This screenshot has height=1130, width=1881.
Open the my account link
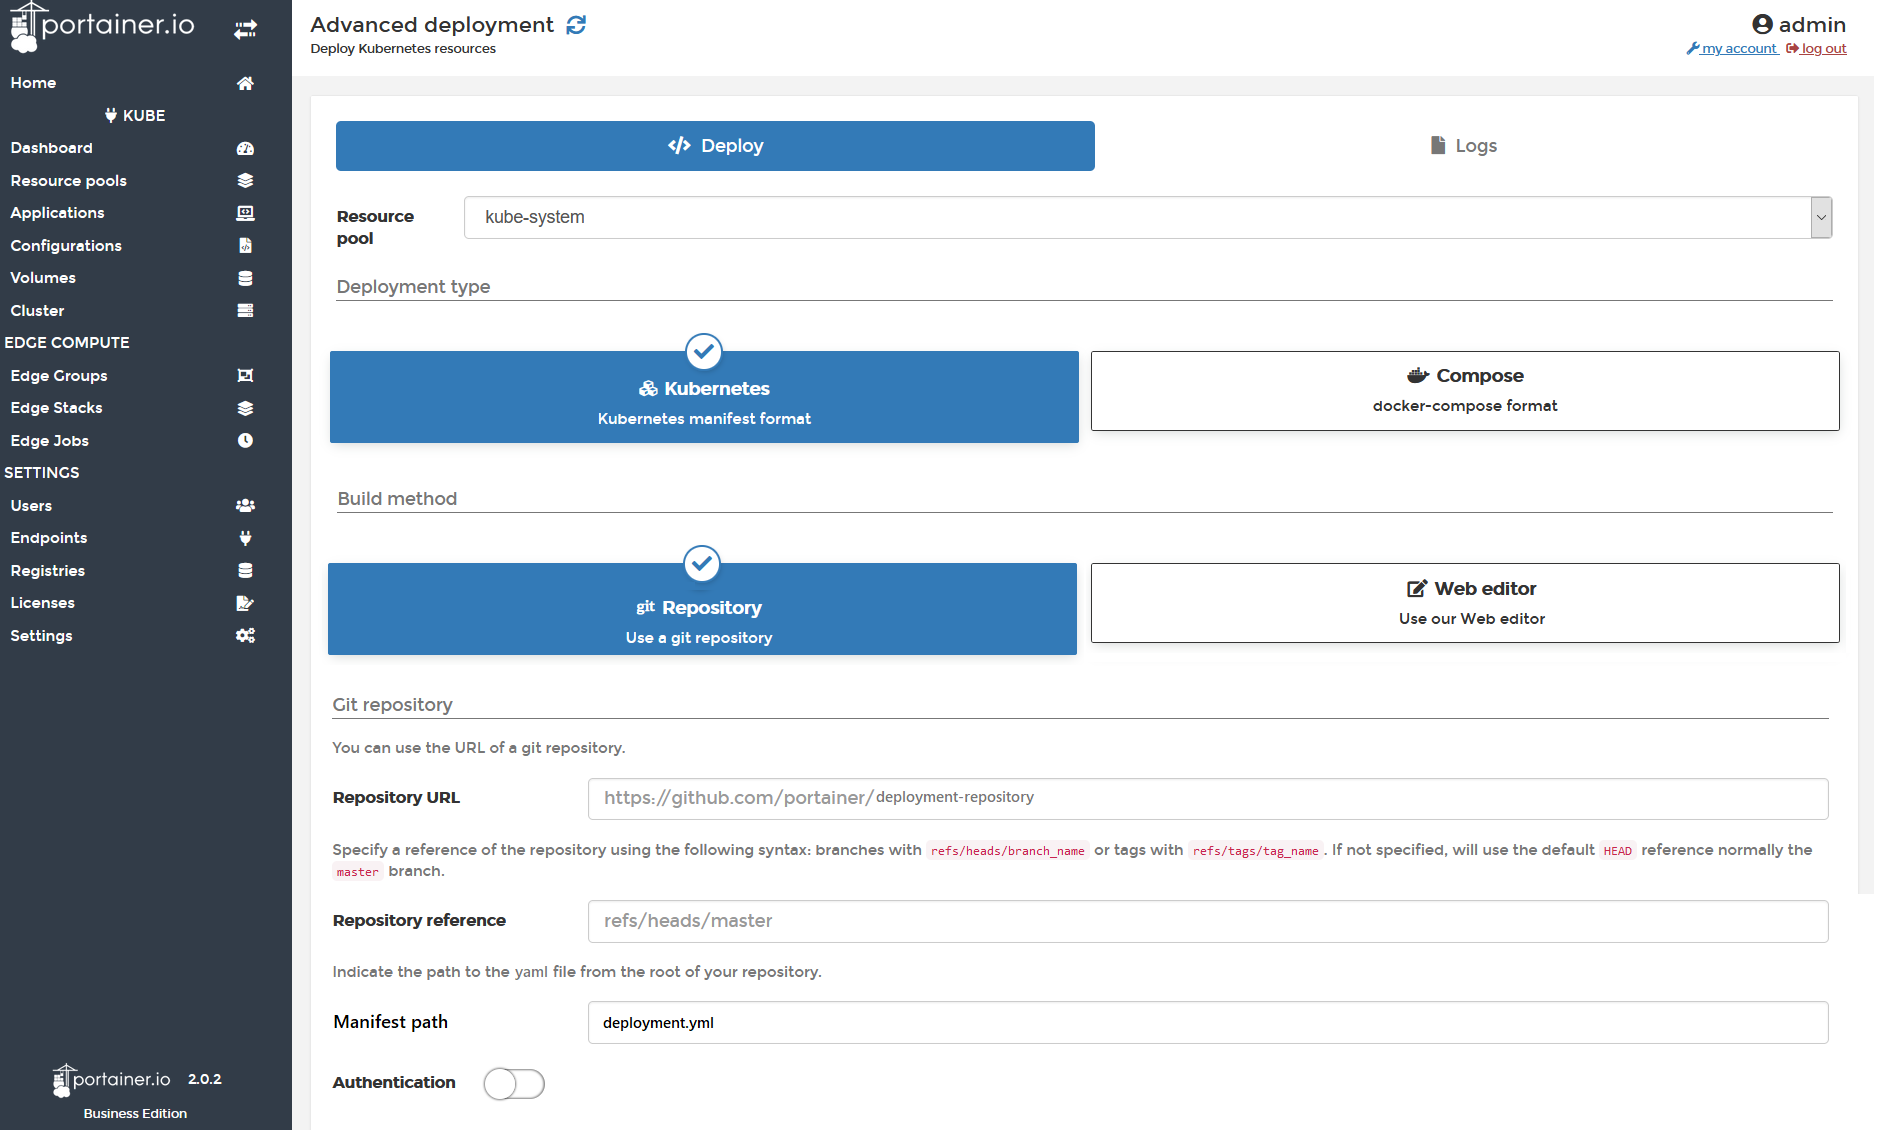1733,49
